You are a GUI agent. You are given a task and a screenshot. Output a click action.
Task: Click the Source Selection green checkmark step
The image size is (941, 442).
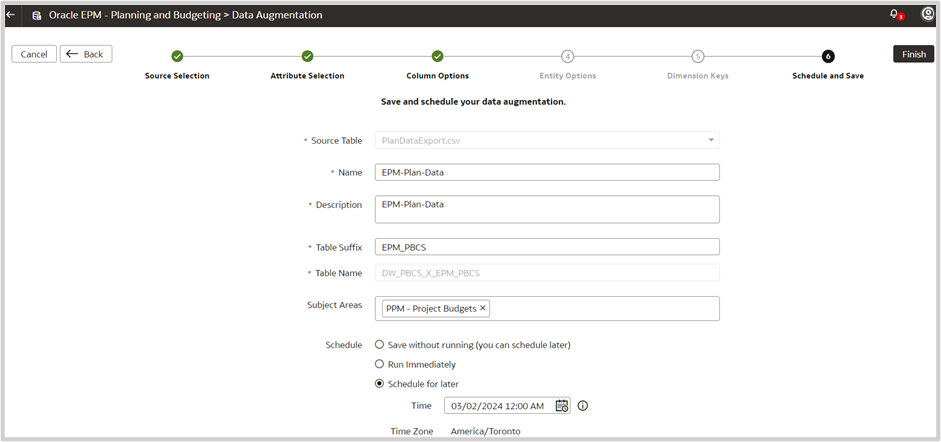pyautogui.click(x=177, y=56)
